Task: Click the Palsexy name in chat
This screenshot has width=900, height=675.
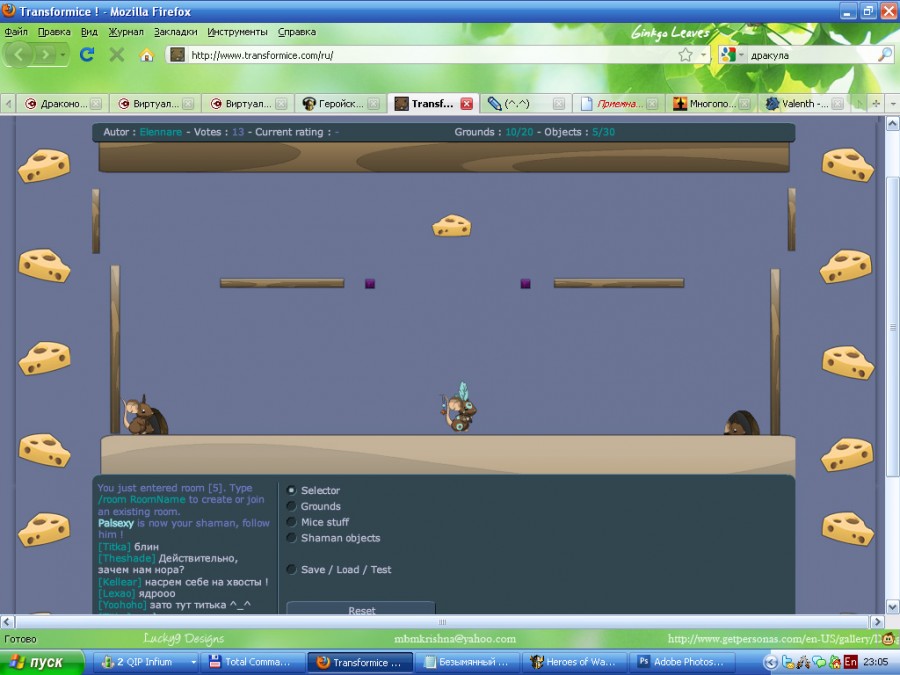Action: pyautogui.click(x=115, y=523)
